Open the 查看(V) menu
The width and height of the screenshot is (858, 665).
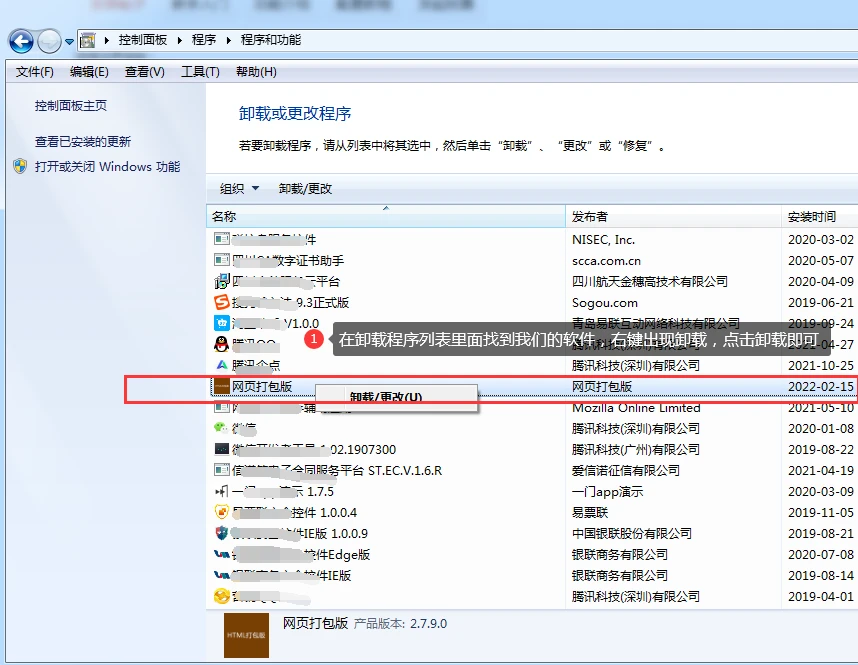pyautogui.click(x=144, y=72)
